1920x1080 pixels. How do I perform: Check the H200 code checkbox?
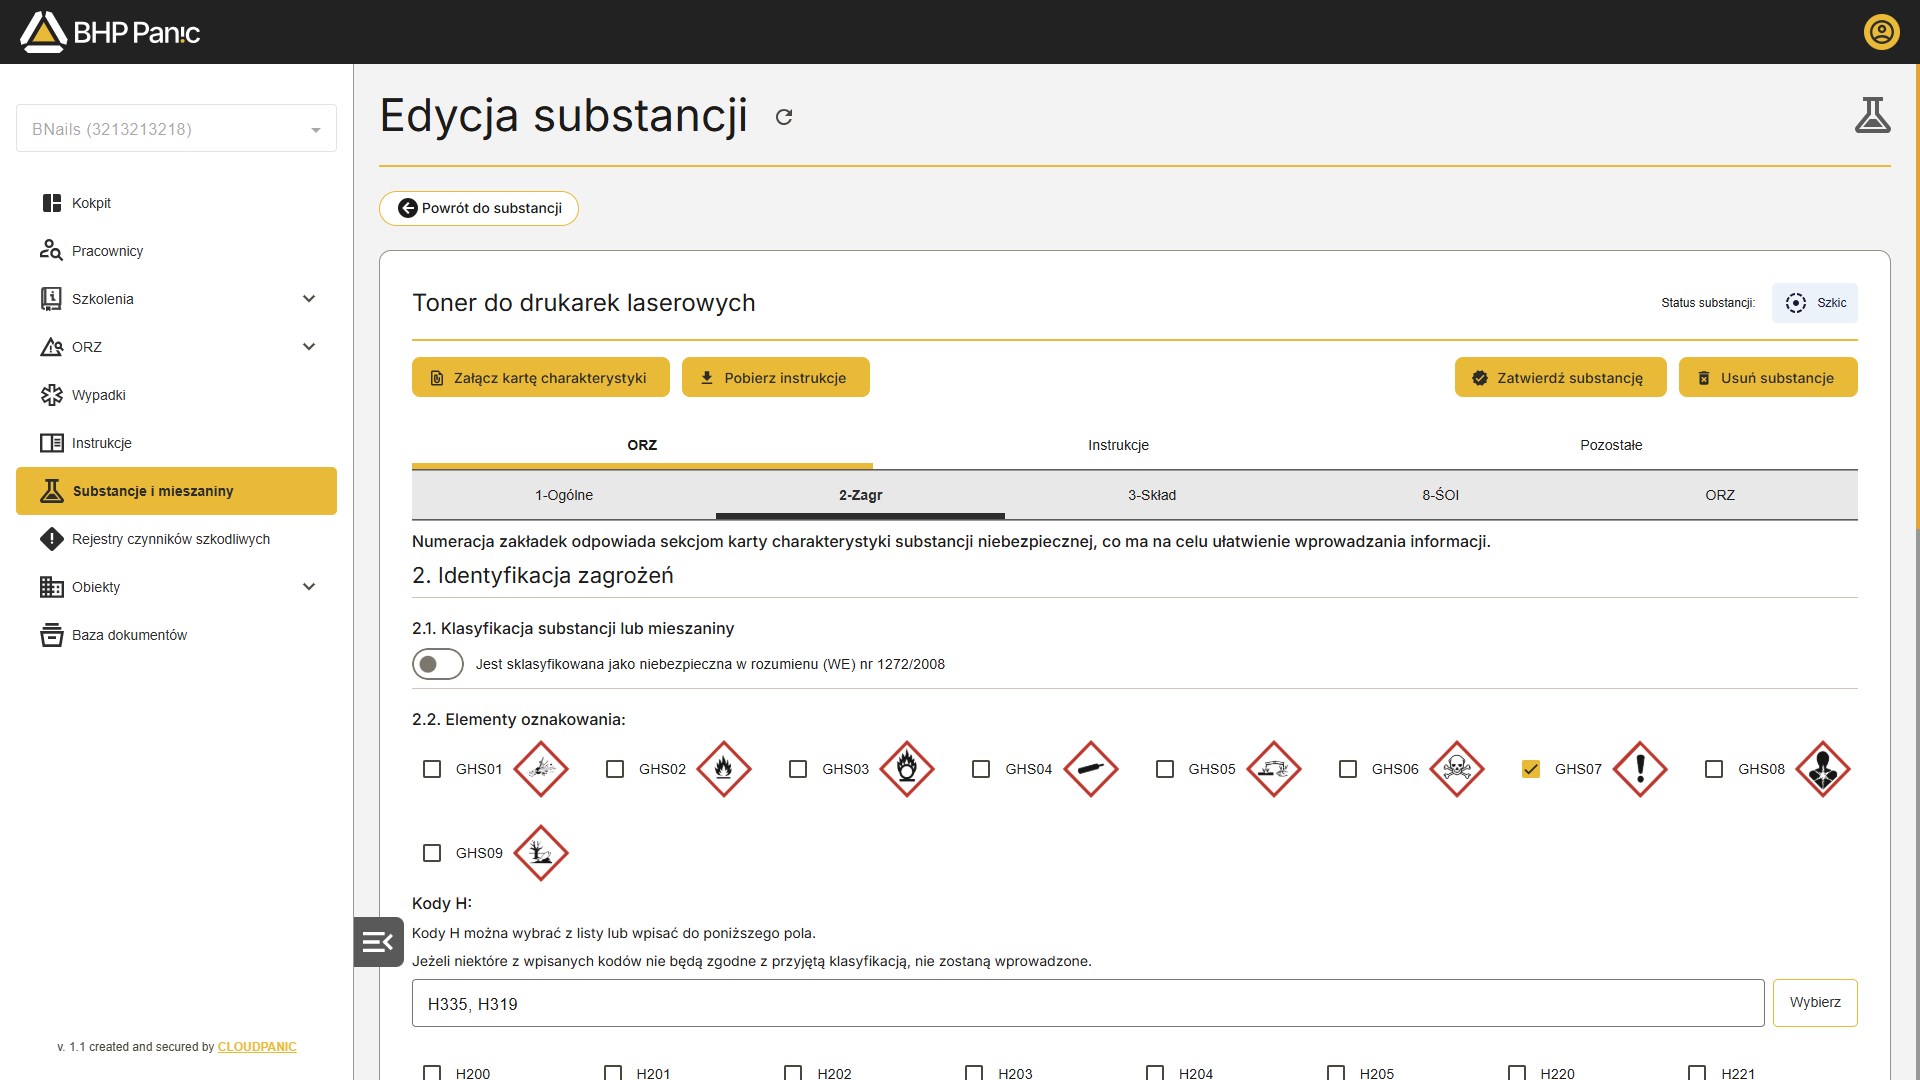click(432, 1073)
